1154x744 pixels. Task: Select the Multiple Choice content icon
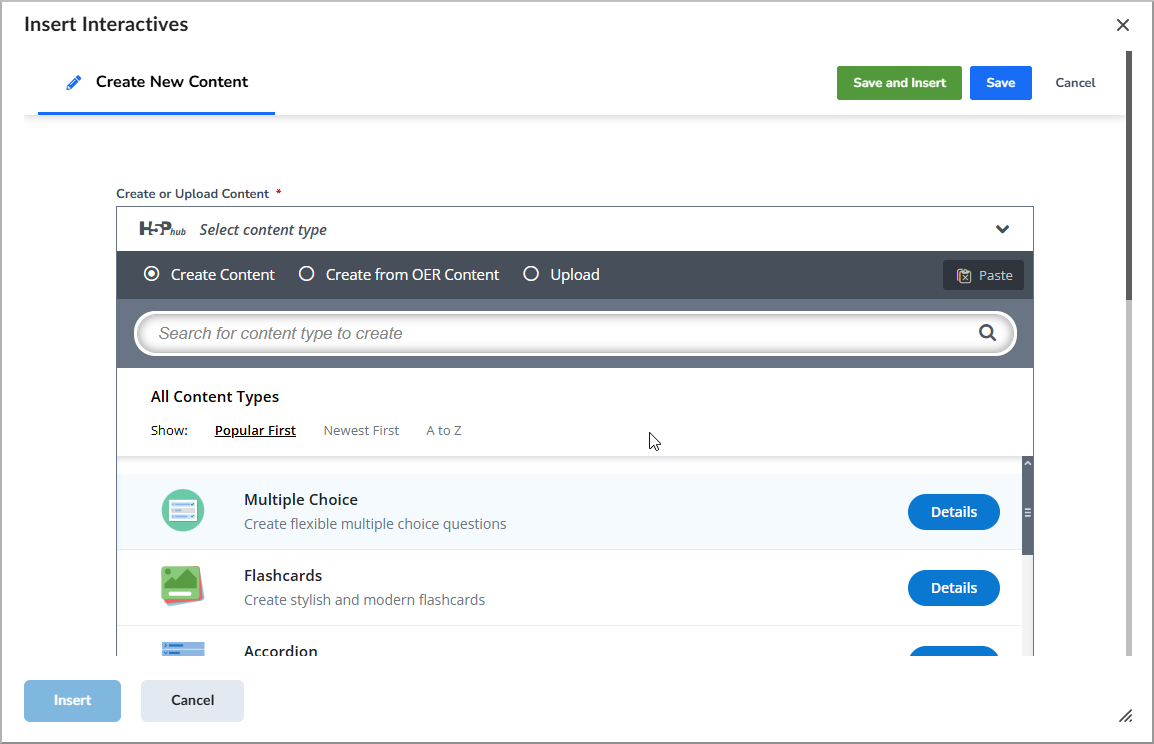(183, 510)
